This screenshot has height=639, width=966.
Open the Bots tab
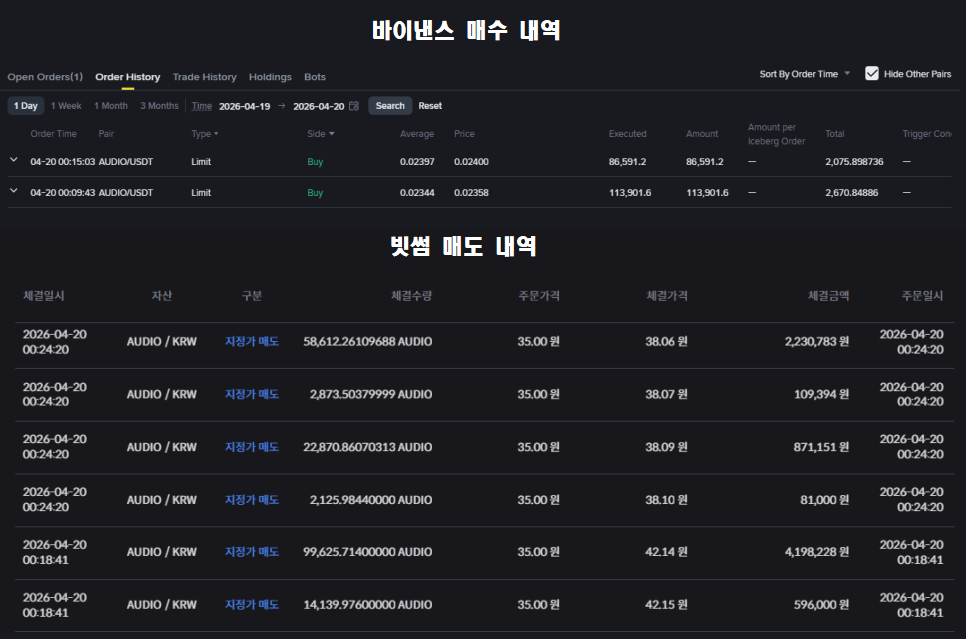pos(315,77)
